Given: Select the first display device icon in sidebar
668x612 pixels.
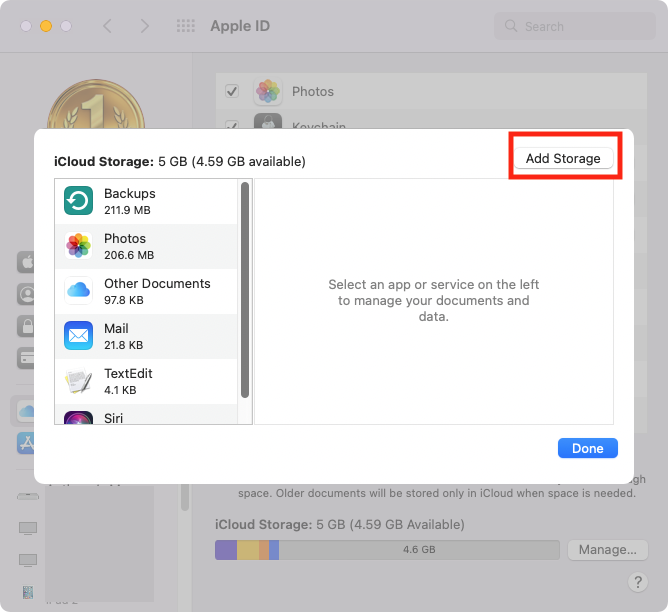Looking at the screenshot, I should 28,529.
